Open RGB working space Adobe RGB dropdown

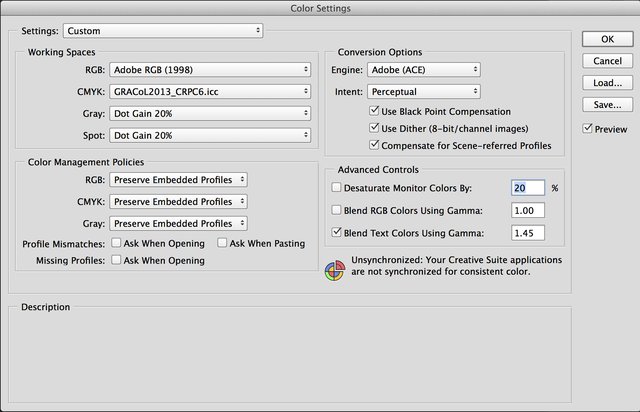coord(210,70)
